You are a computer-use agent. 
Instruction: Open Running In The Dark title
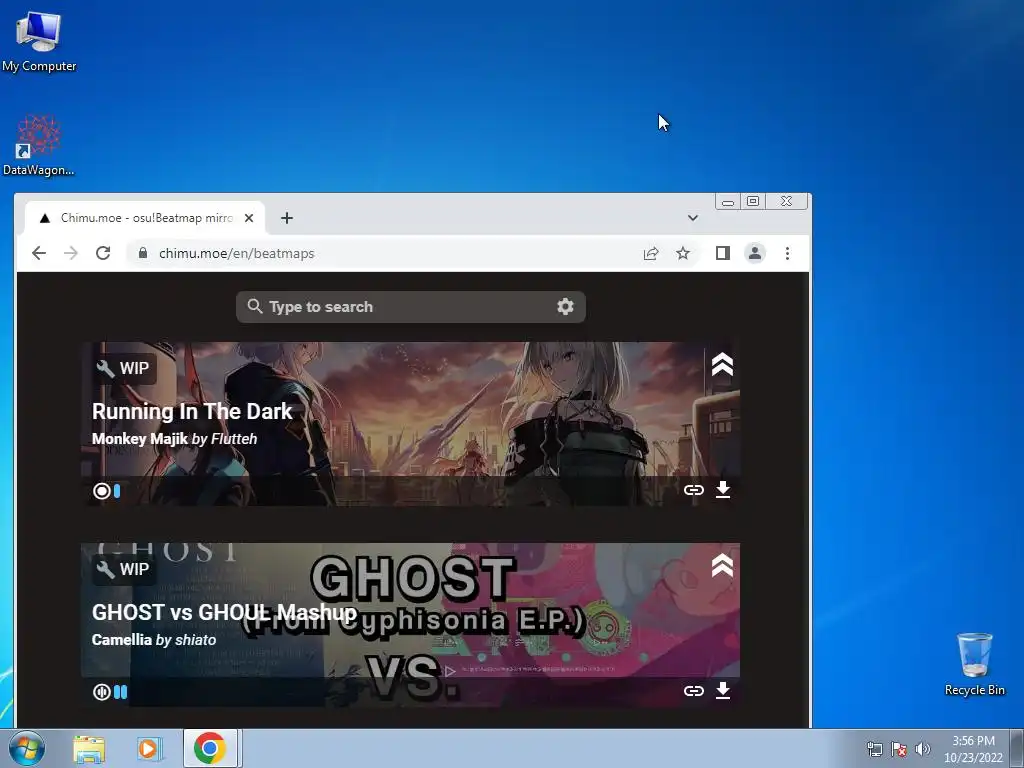(x=192, y=411)
